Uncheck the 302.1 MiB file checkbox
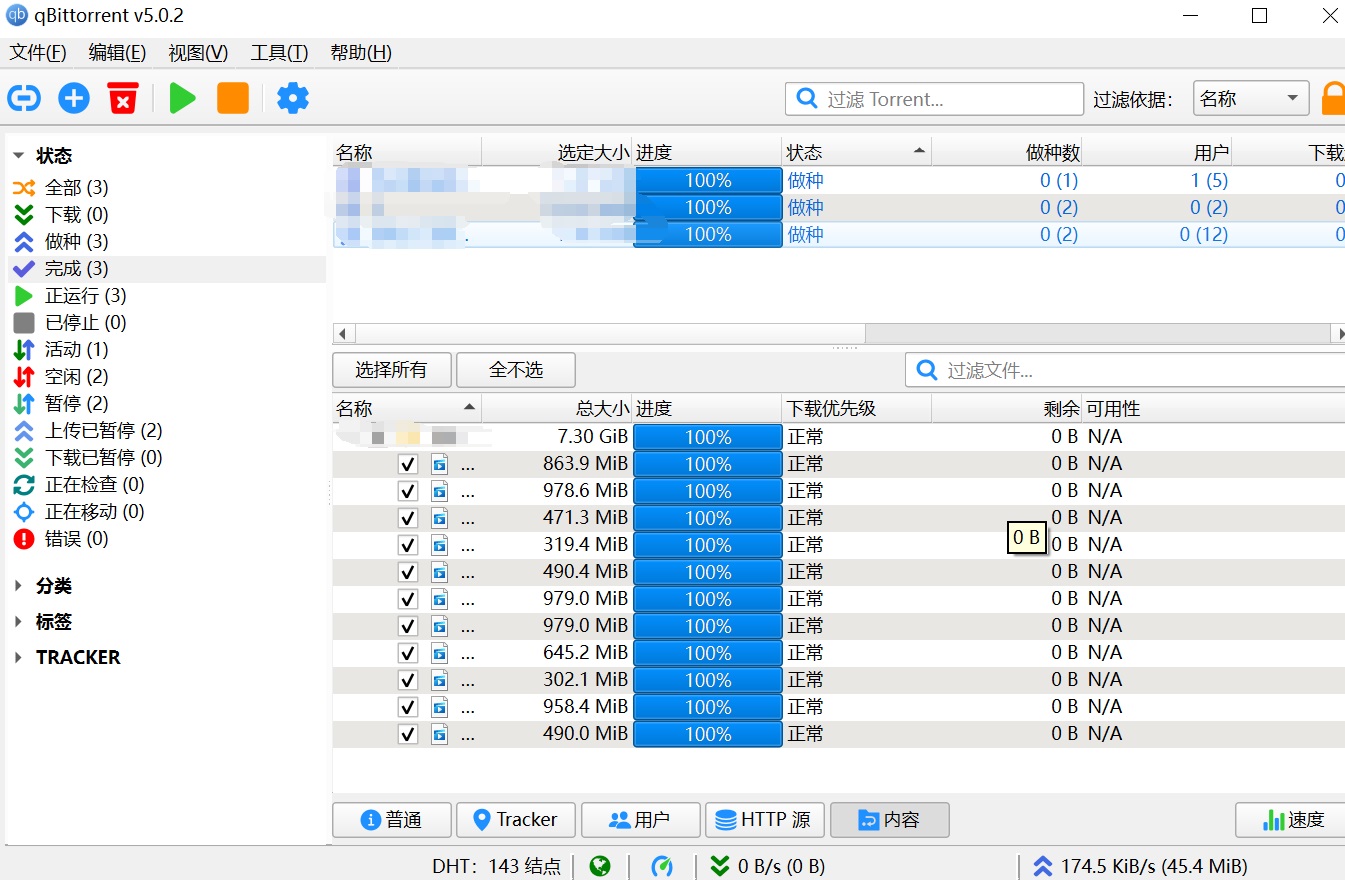 pos(407,680)
